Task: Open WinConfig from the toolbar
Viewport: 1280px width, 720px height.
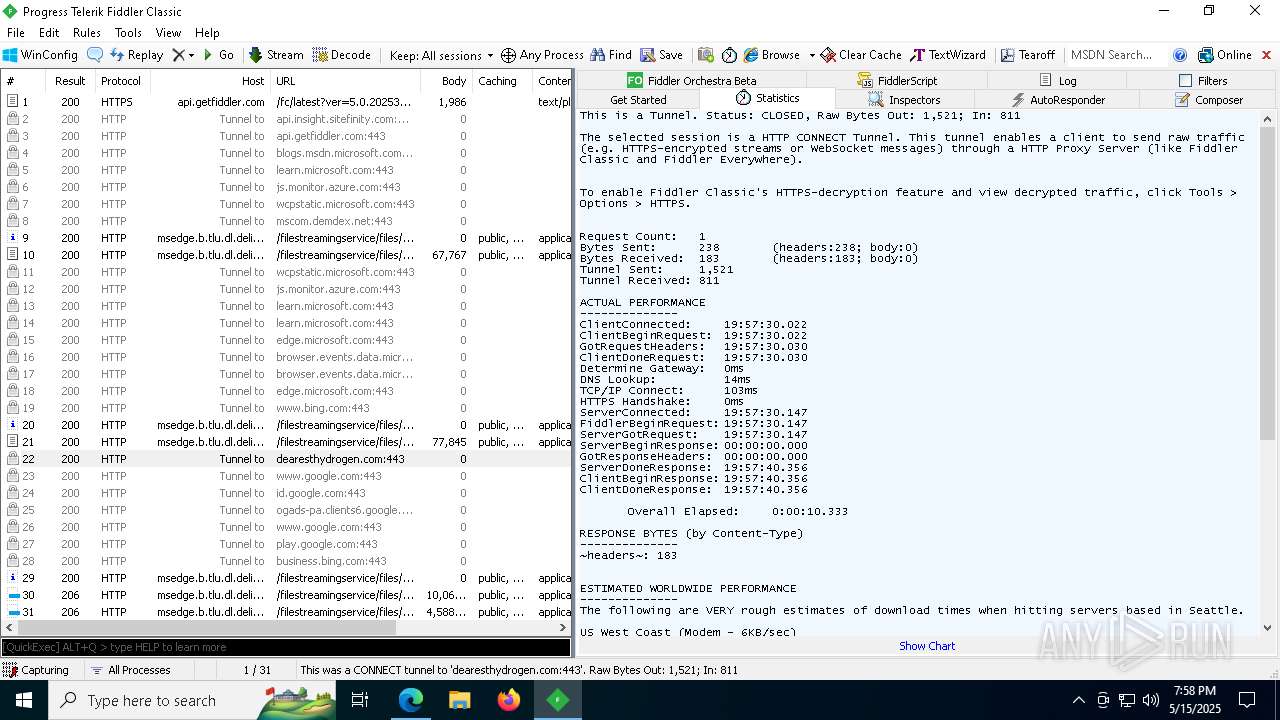Action: pyautogui.click(x=40, y=55)
